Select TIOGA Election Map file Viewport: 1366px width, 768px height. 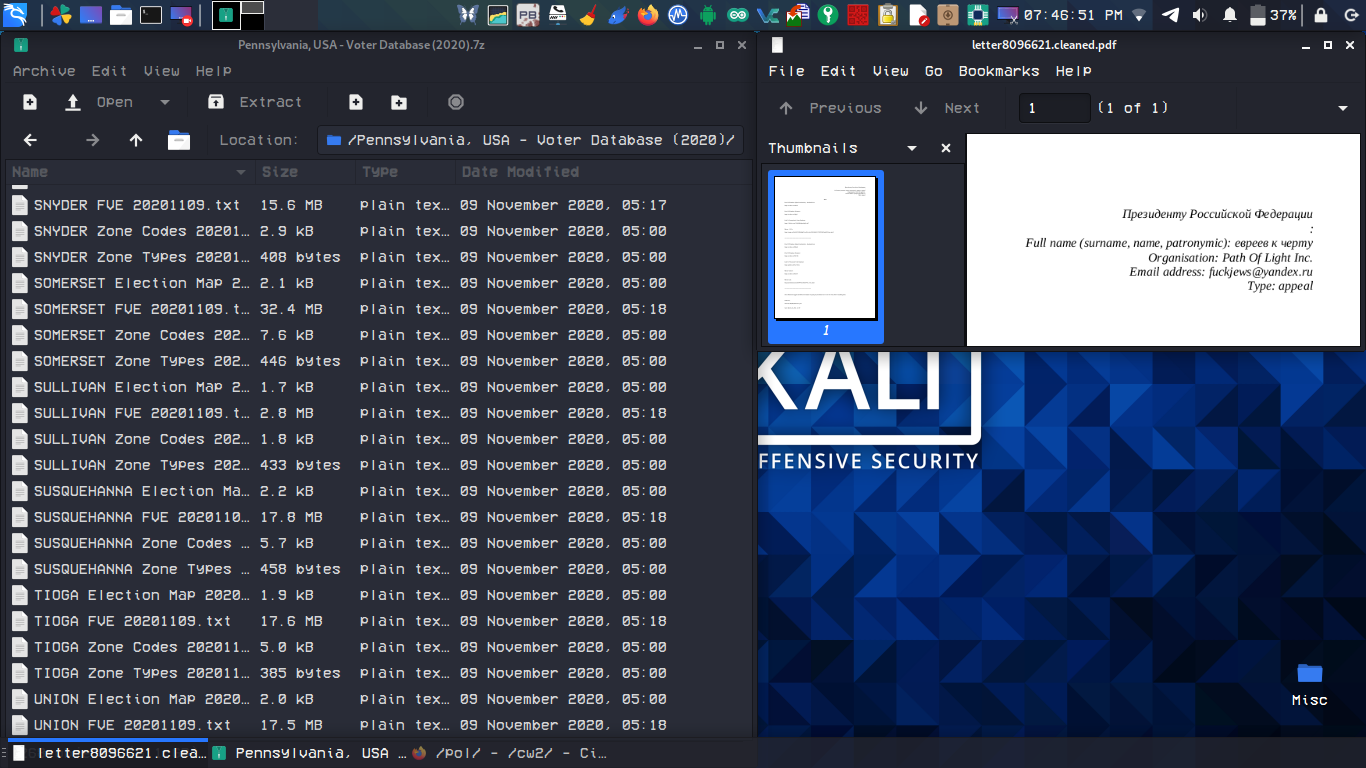pyautogui.click(x=378, y=595)
